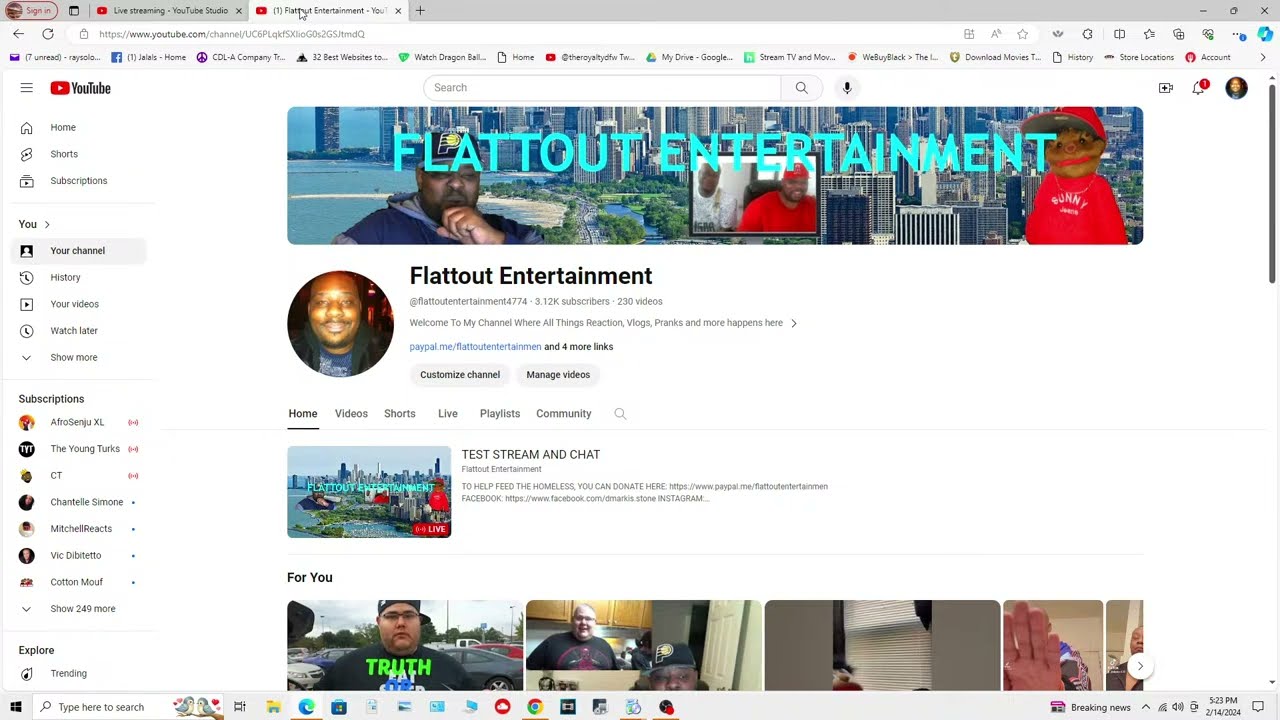Bookmark this page with star icon
The width and height of the screenshot is (1280, 720).
pyautogui.click(x=1022, y=34)
